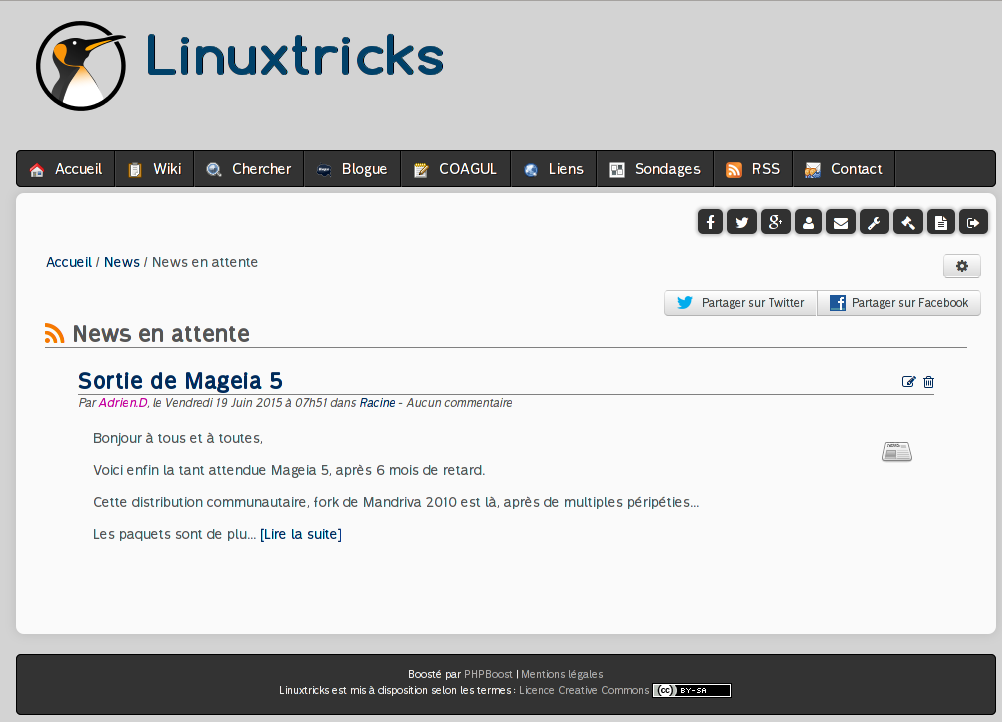Click the orange RSS icon beside News en attente
The width and height of the screenshot is (1002, 722).
54,334
